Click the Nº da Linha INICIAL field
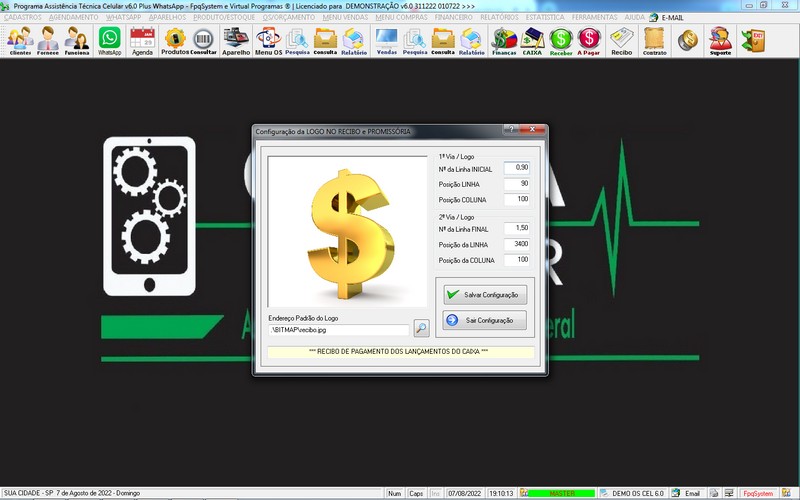Screen dimensions: 800x500 [x=517, y=168]
